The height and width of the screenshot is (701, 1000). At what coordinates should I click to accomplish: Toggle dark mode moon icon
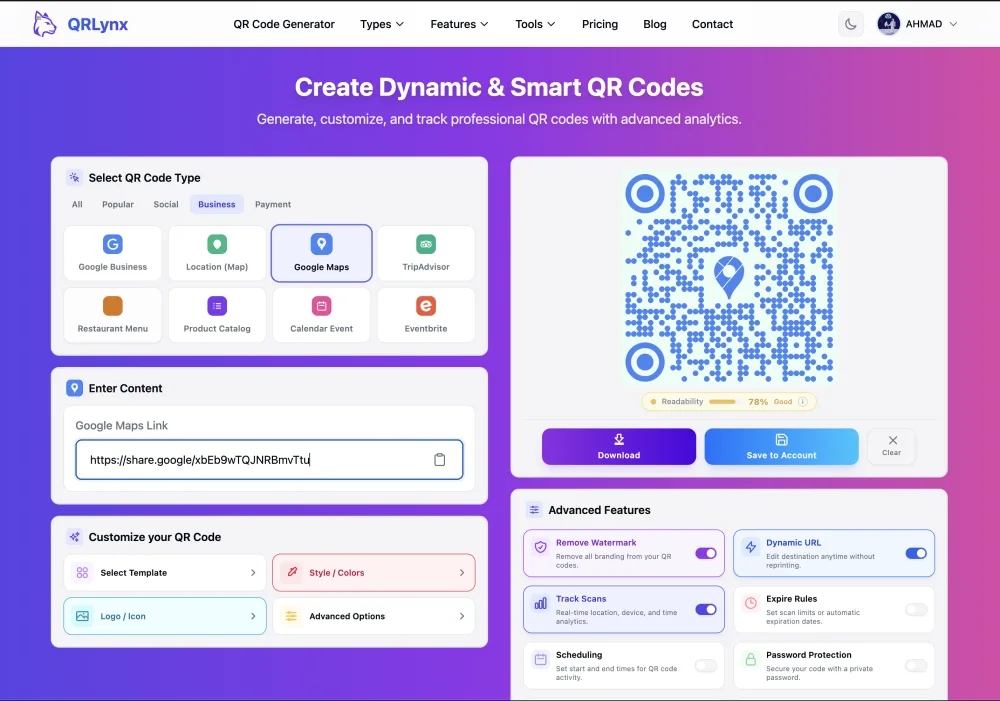(x=851, y=24)
